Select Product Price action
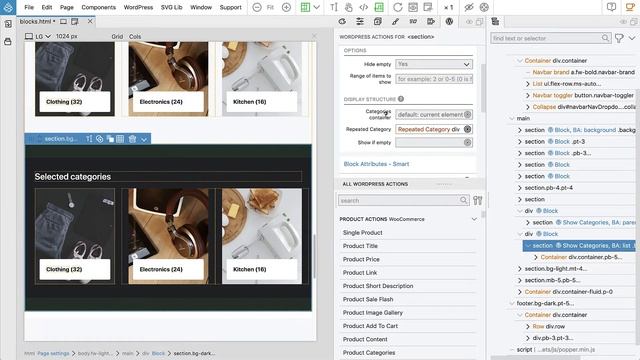The width and height of the screenshot is (640, 360). 361,259
